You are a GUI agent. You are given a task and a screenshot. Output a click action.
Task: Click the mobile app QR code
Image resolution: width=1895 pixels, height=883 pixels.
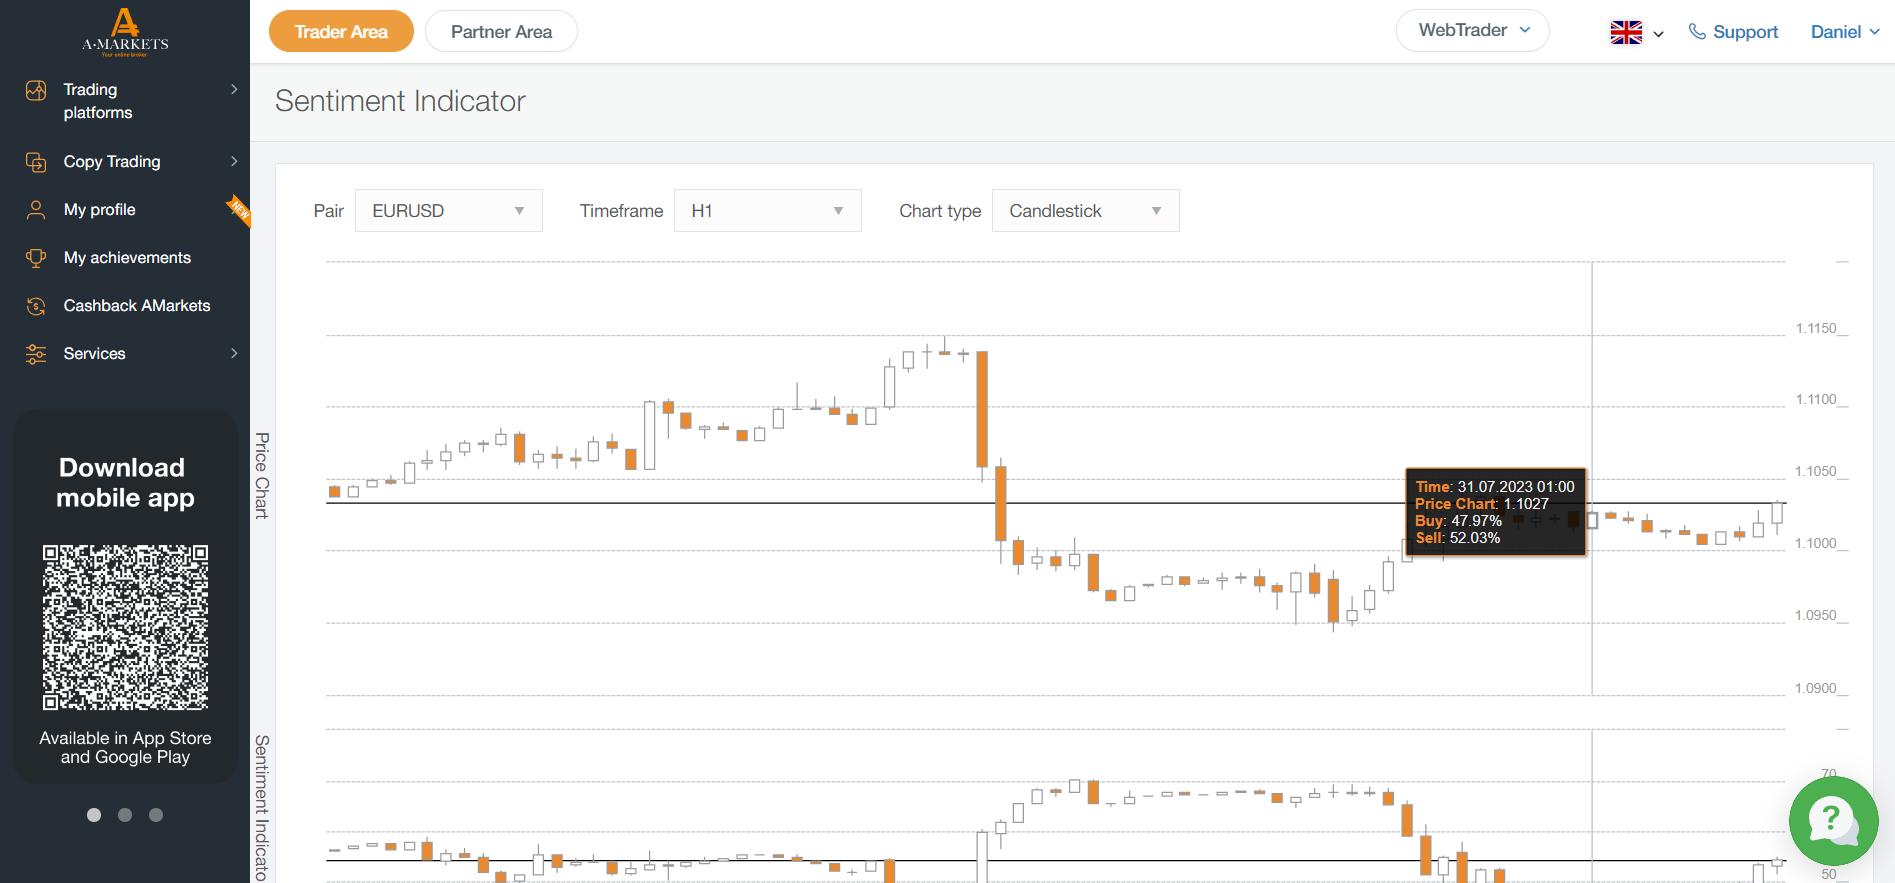[125, 627]
